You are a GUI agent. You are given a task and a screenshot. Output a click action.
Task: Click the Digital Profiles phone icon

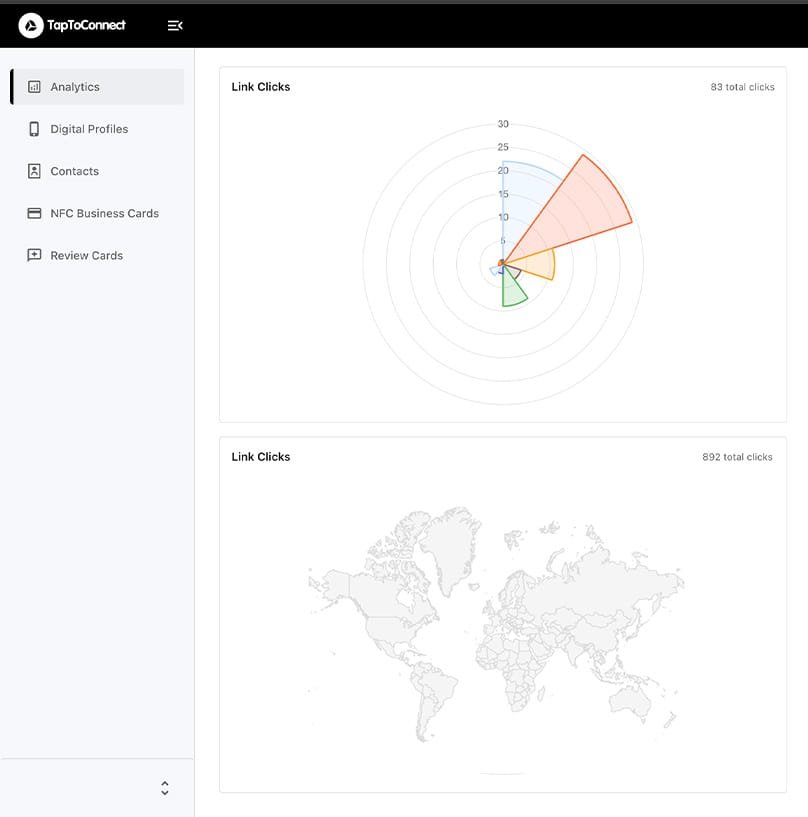35,129
